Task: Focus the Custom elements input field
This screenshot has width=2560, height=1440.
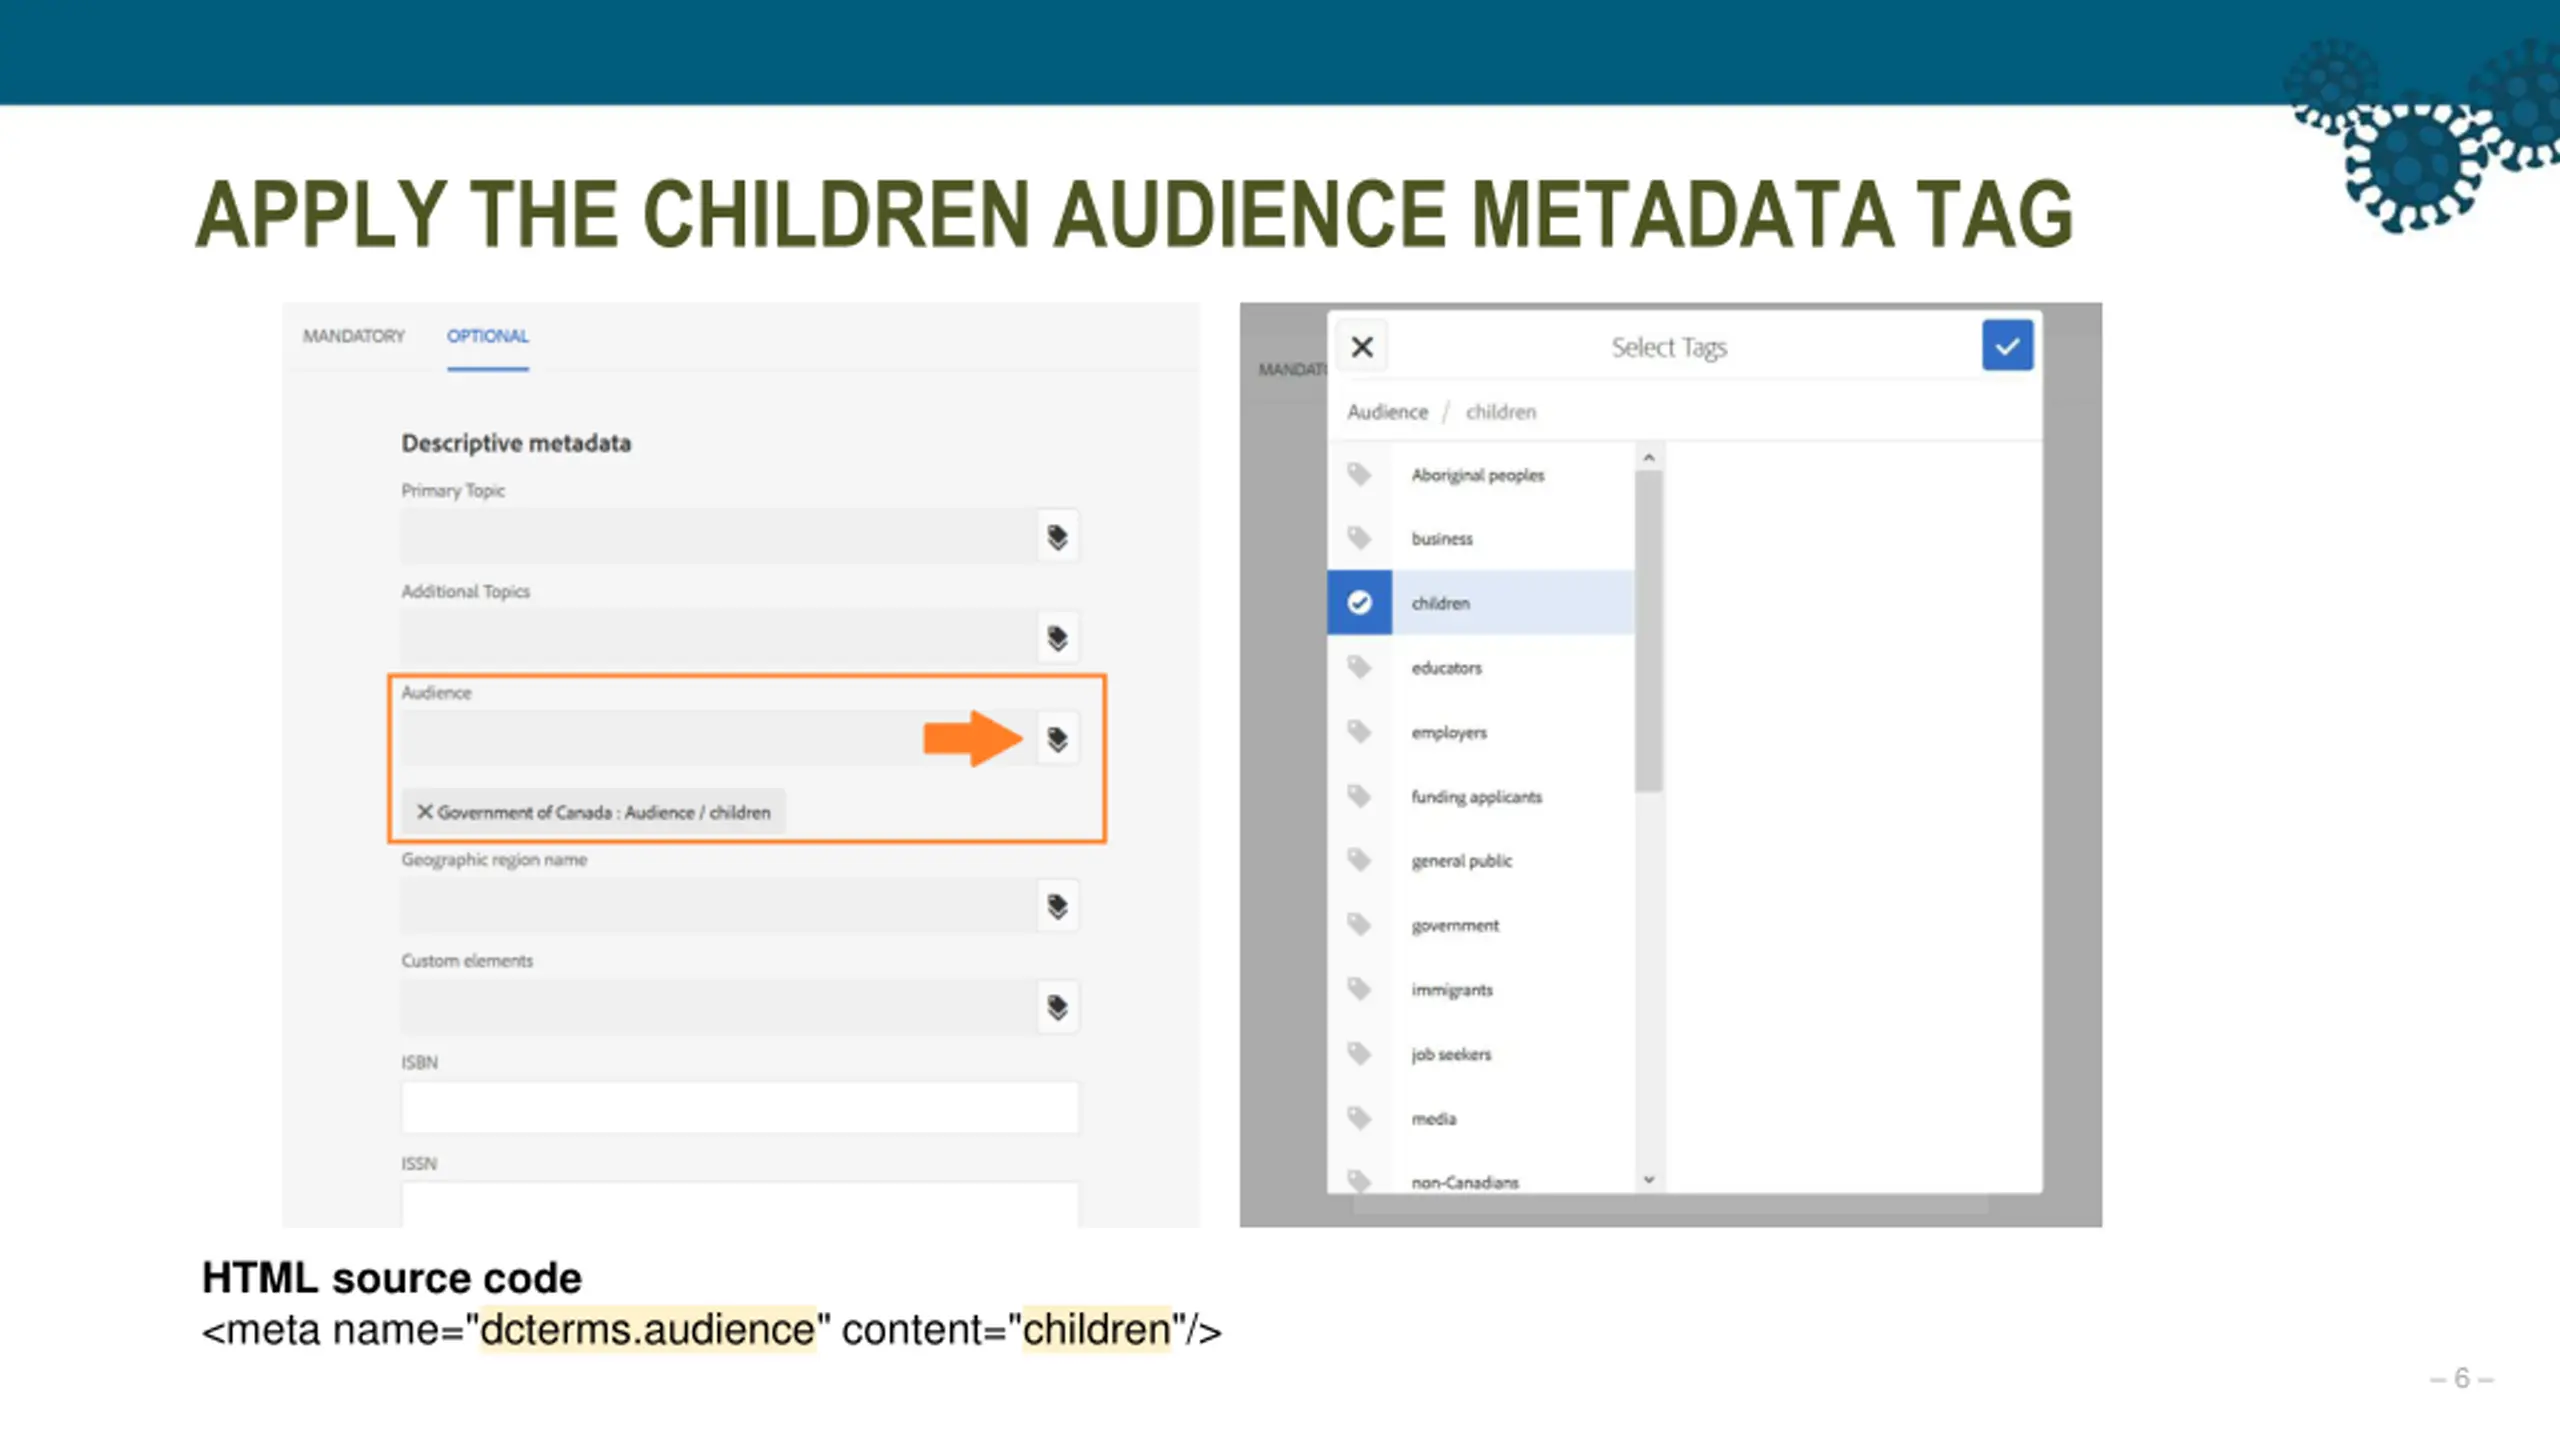Action: coord(719,1007)
